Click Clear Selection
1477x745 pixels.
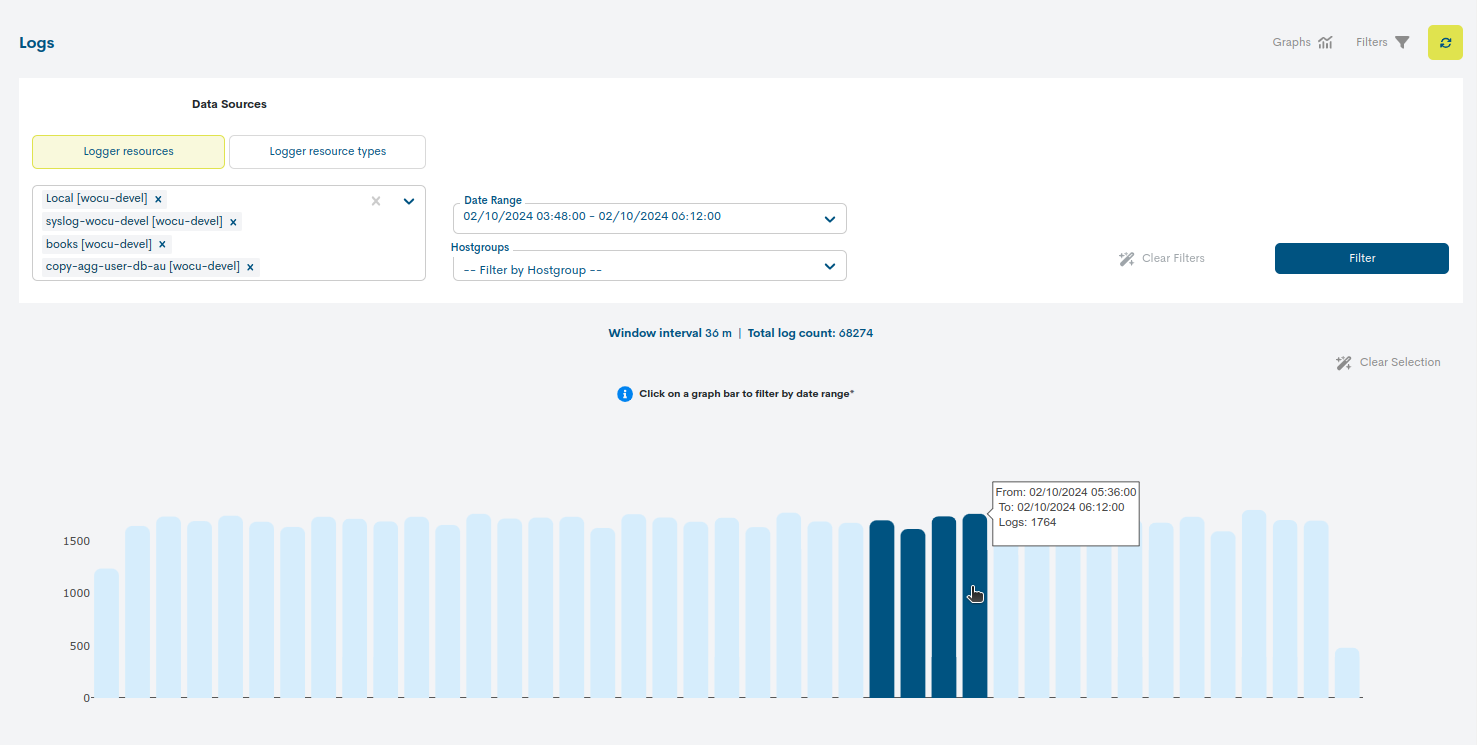coord(1389,362)
